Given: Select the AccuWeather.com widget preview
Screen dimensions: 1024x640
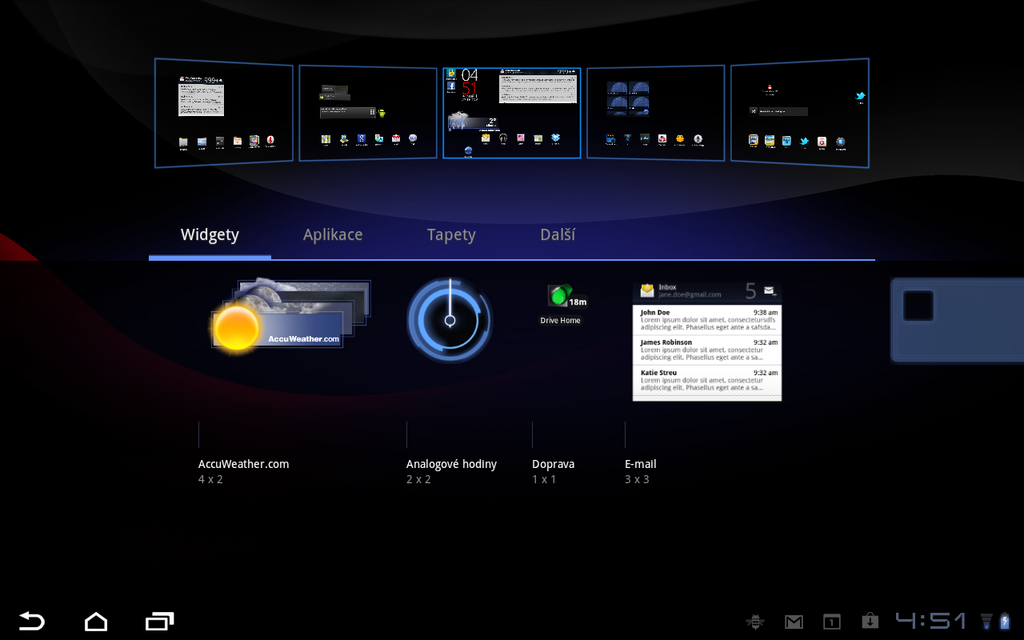Looking at the screenshot, I should [290, 316].
